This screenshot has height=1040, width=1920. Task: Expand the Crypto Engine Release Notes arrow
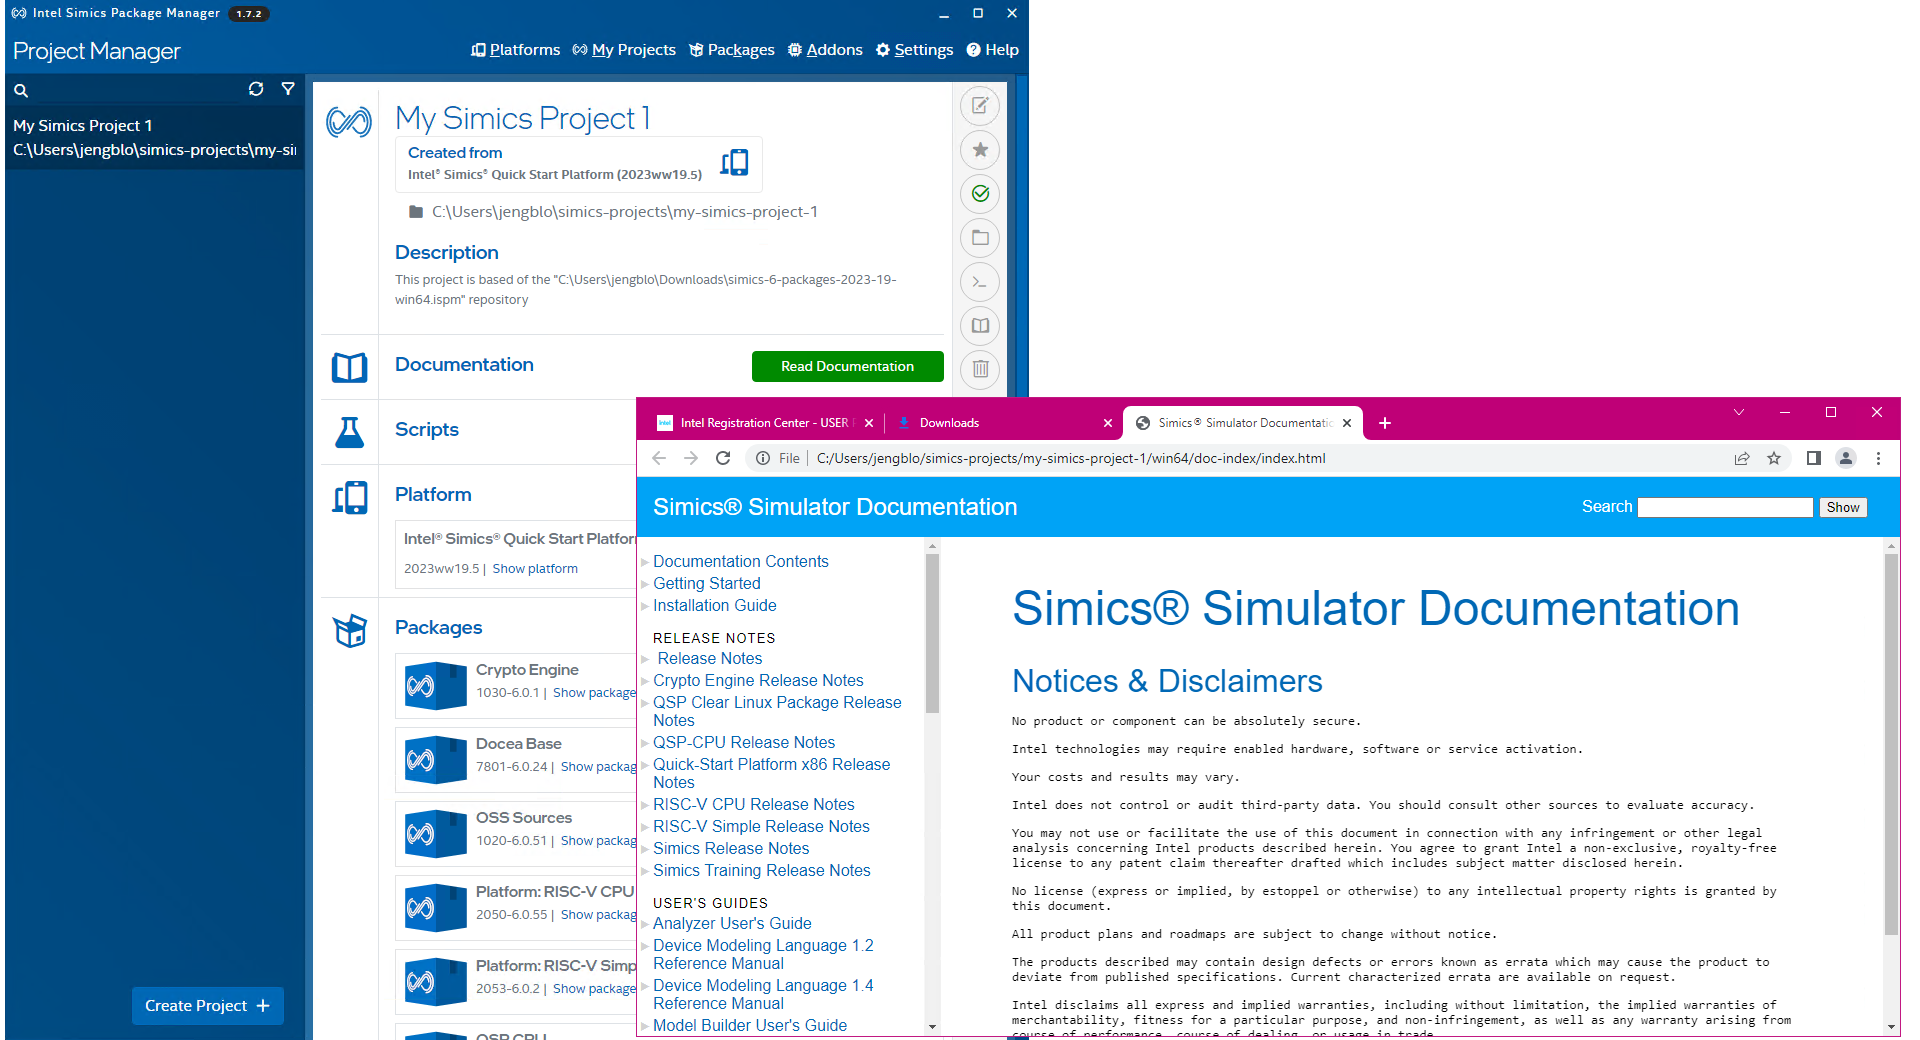tap(645, 681)
